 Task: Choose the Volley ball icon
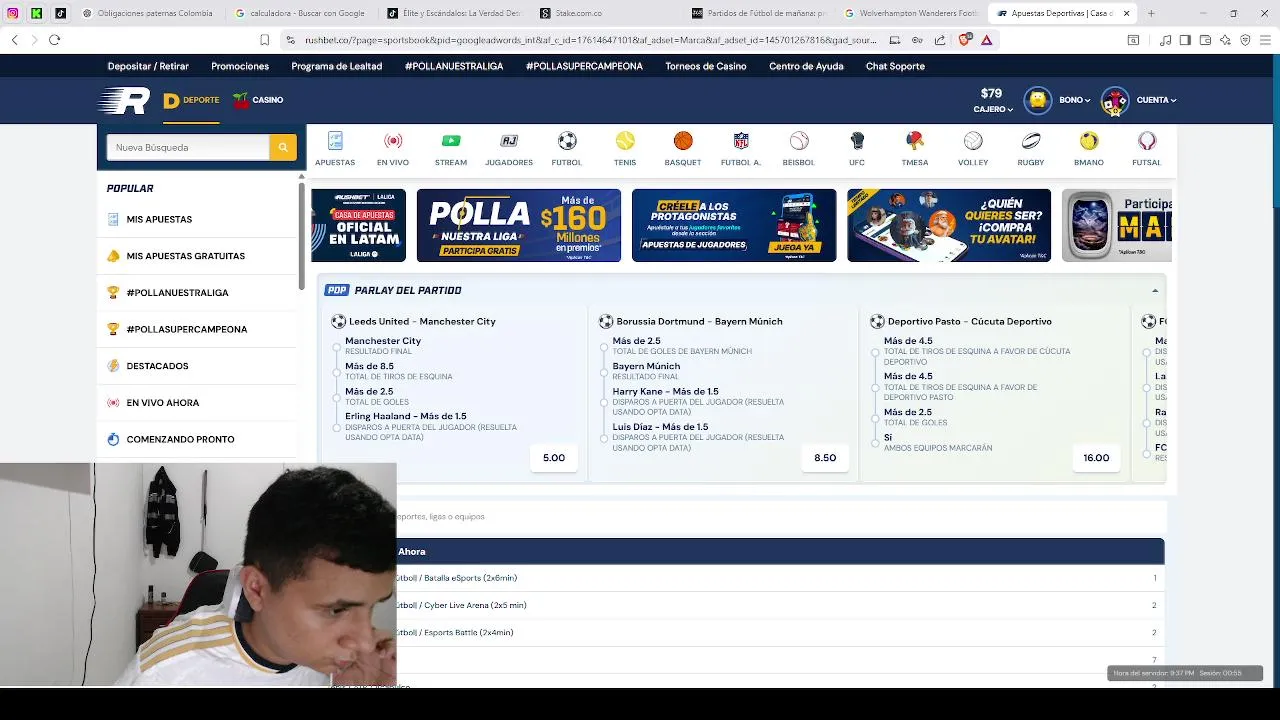click(x=973, y=141)
